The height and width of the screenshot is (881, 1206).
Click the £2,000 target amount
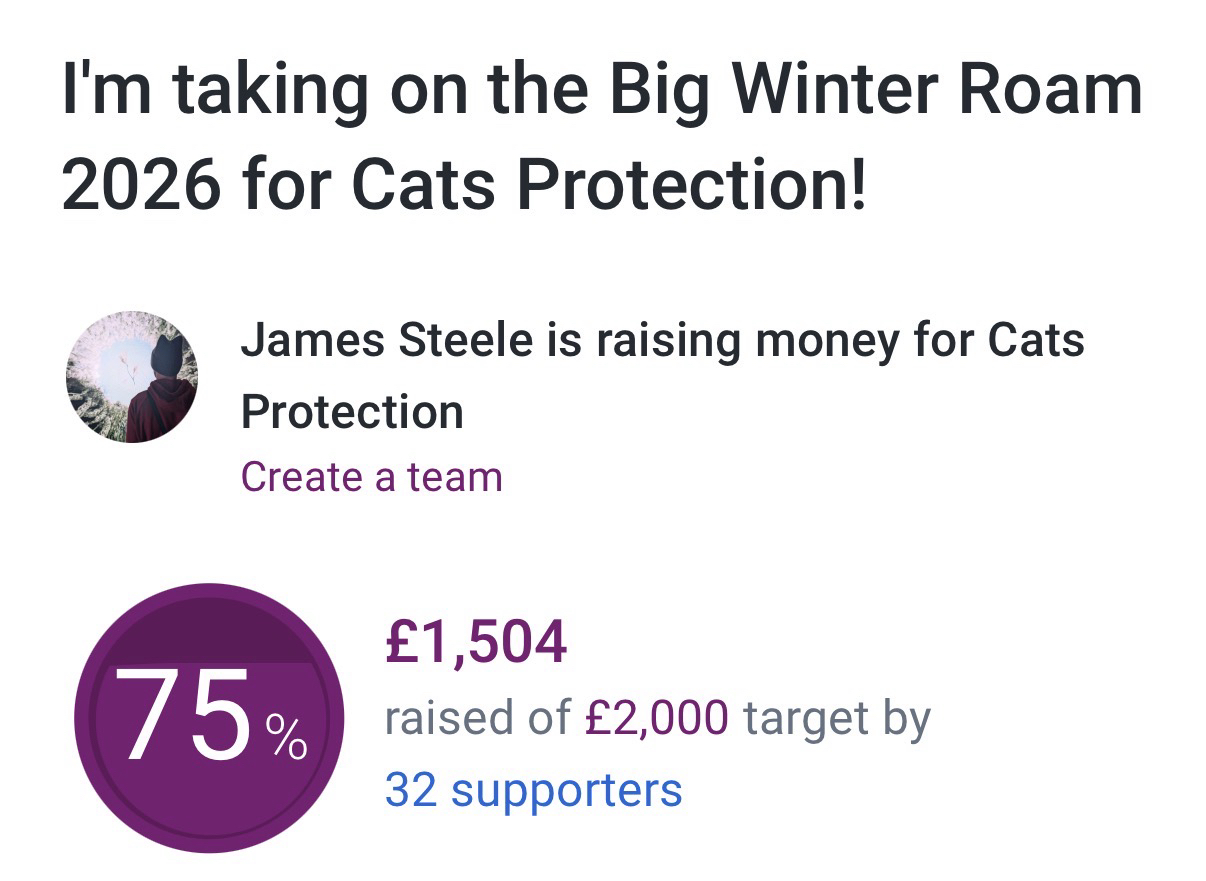click(x=656, y=718)
